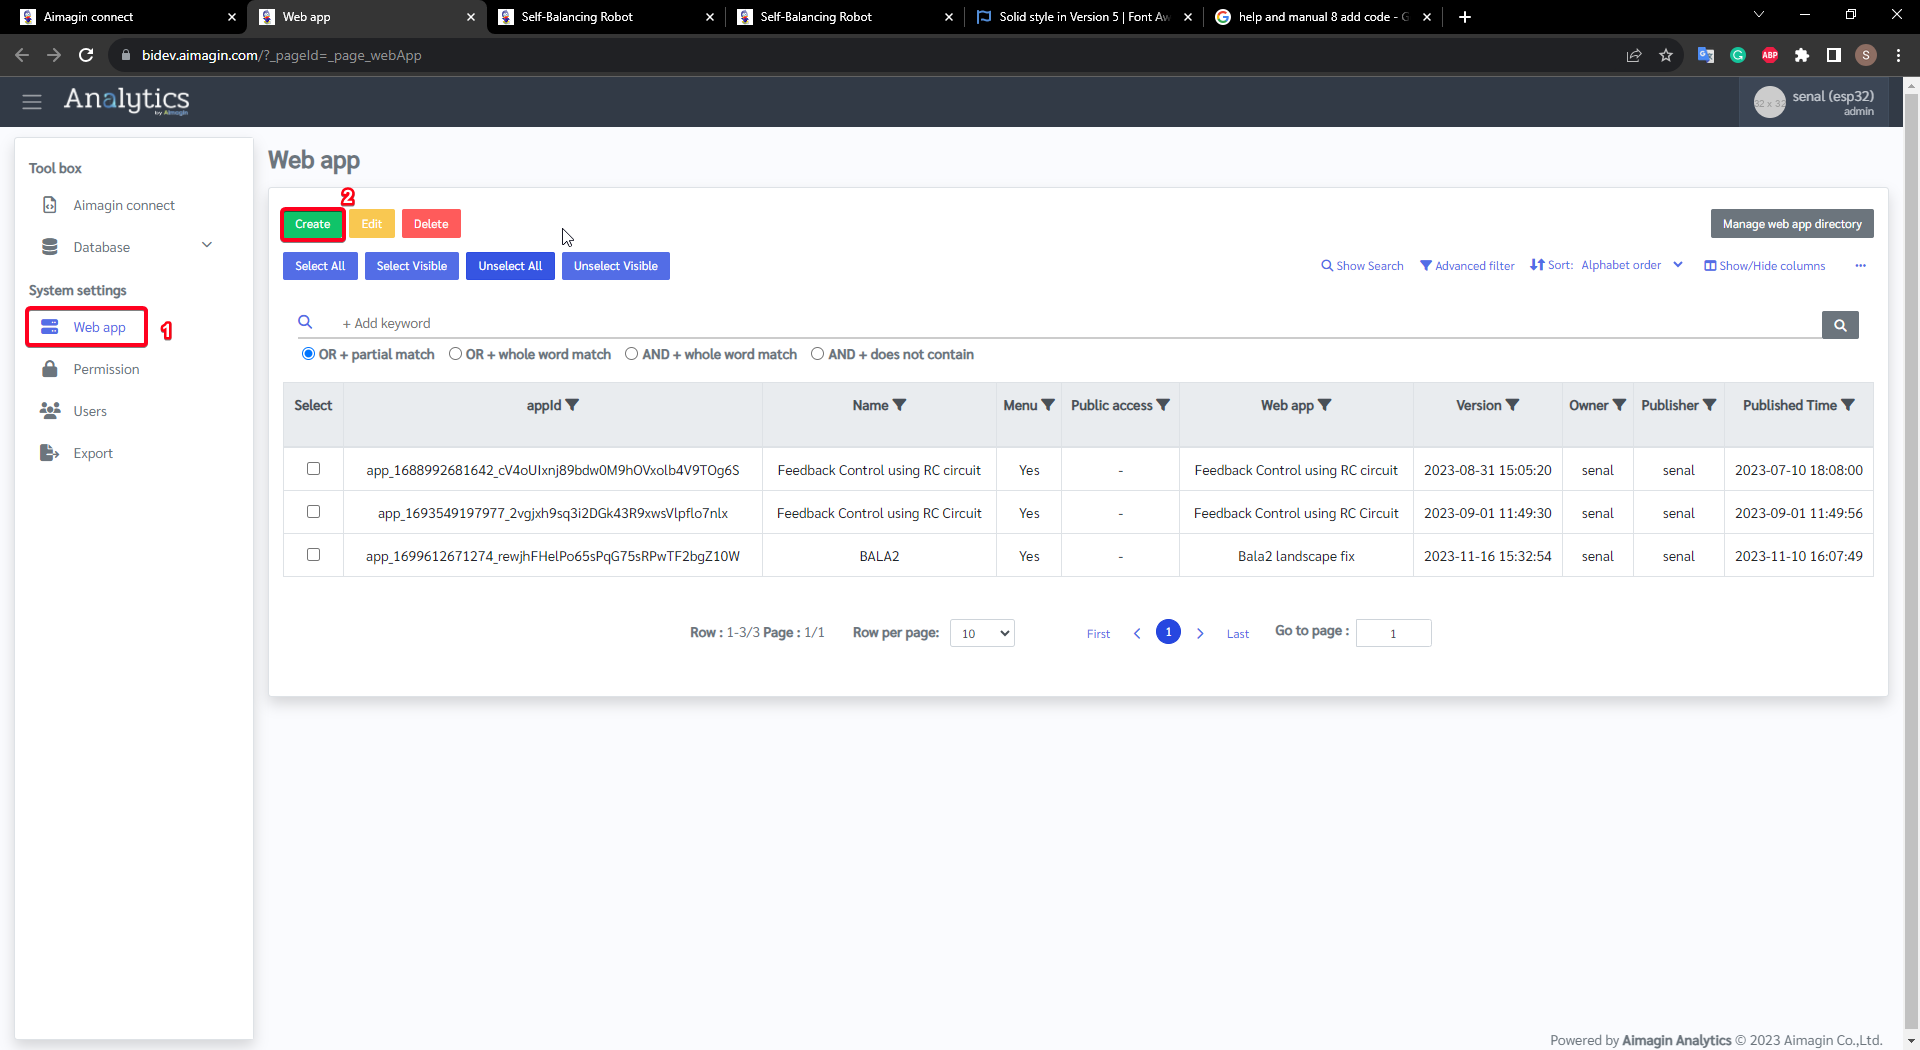
Task: Open the Alphabet order sort dropdown
Action: pyautogui.click(x=1632, y=265)
